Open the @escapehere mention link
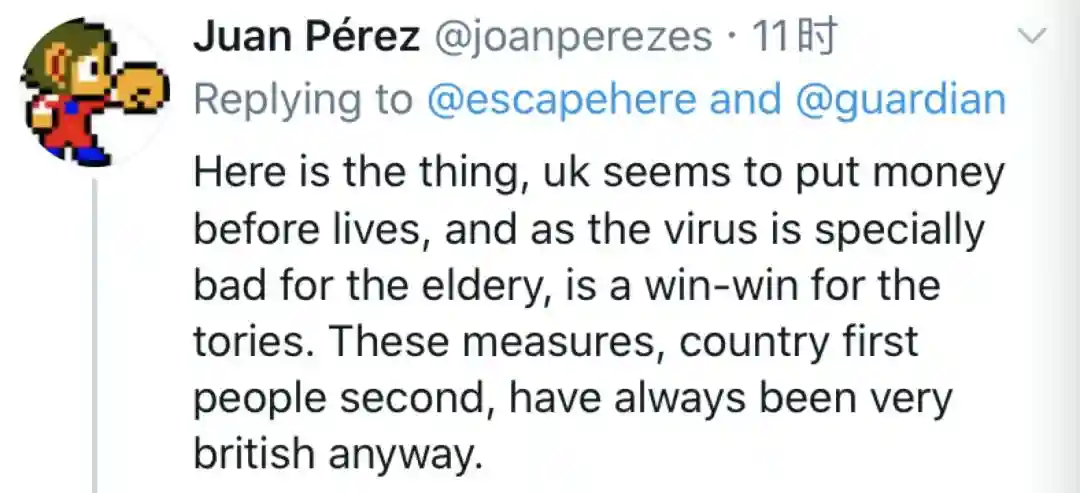 pos(561,99)
